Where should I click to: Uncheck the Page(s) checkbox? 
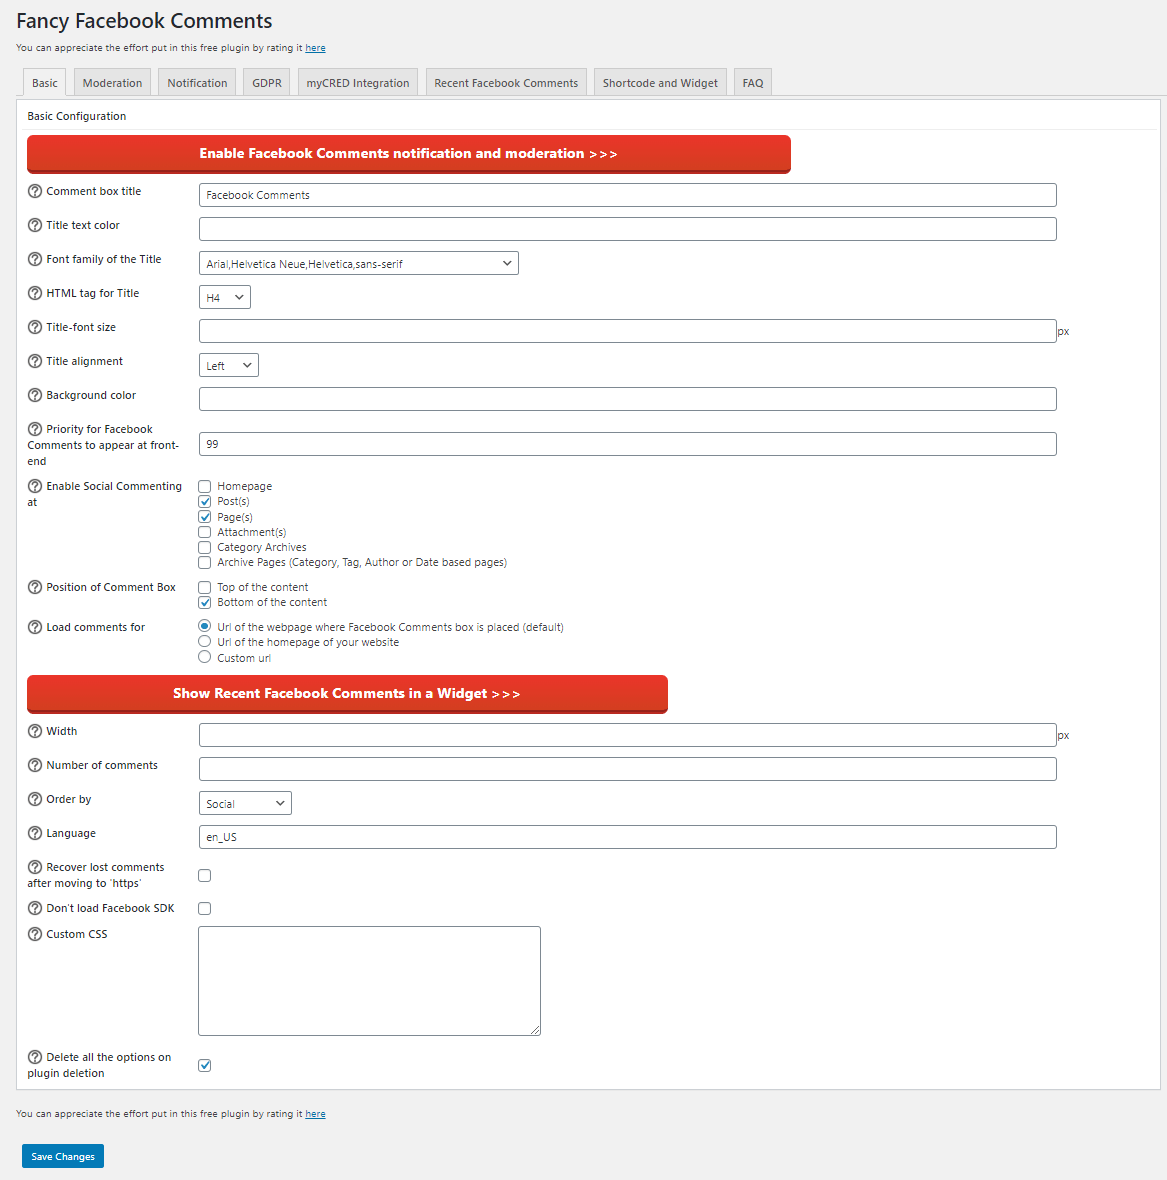[x=205, y=517]
